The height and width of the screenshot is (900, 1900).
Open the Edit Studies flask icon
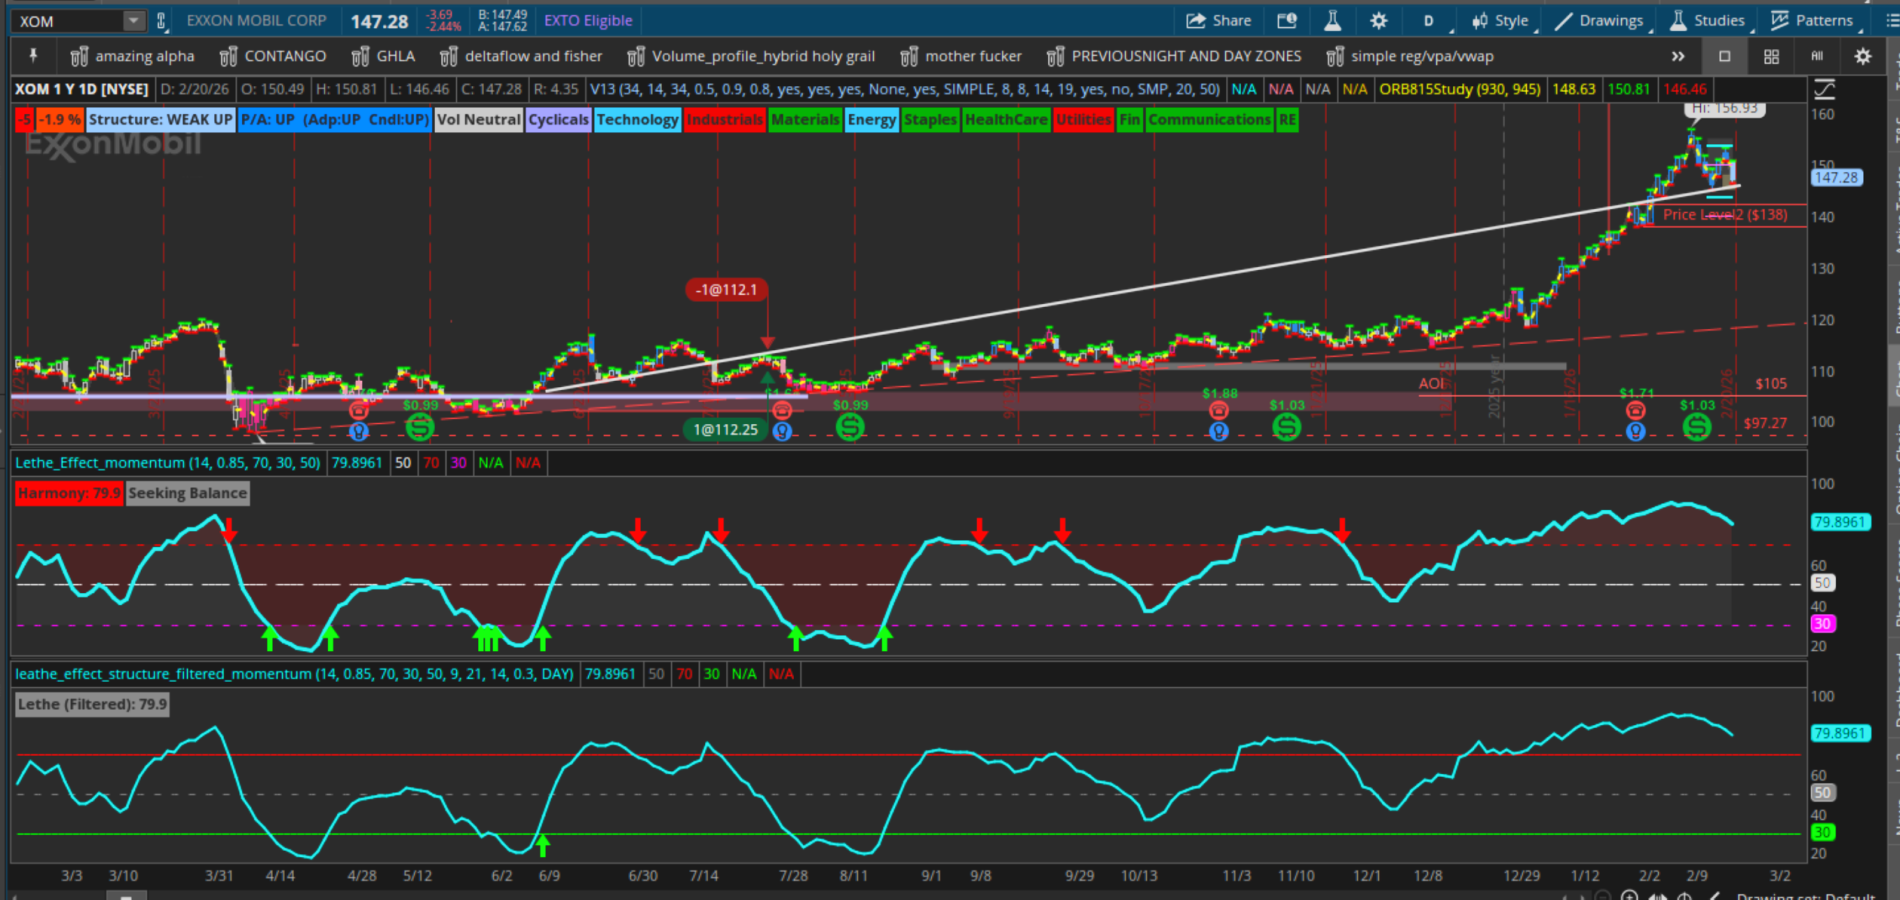(1332, 20)
